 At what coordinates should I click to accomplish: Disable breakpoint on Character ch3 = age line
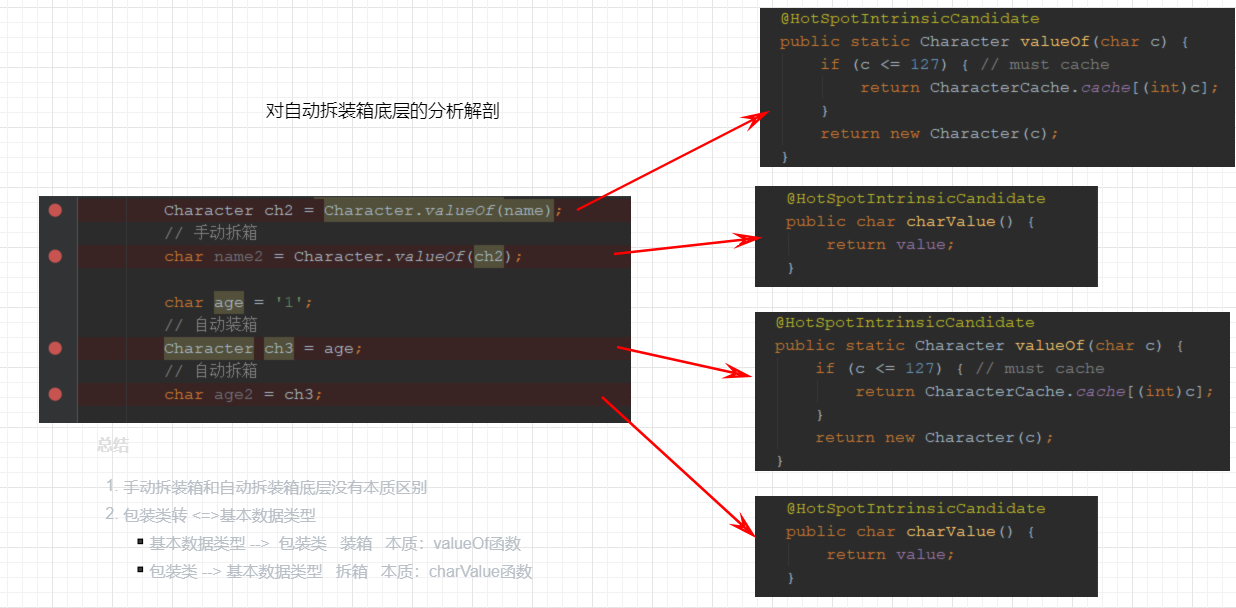[x=55, y=348]
